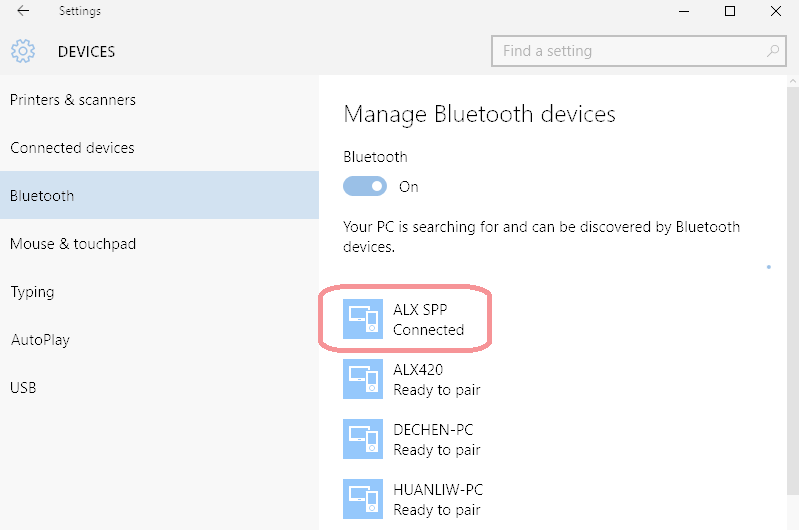This screenshot has width=799, height=530.
Task: Click the HUANLIW-PC device name
Action: [438, 490]
